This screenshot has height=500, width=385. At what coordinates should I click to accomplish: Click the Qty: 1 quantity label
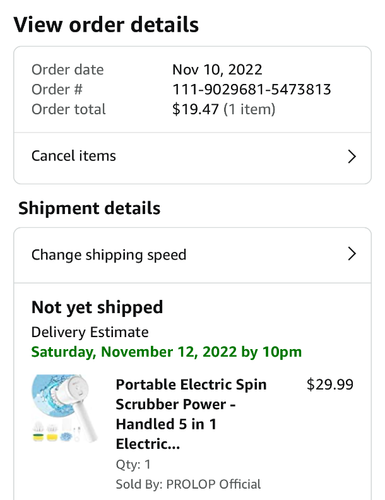pos(133,464)
